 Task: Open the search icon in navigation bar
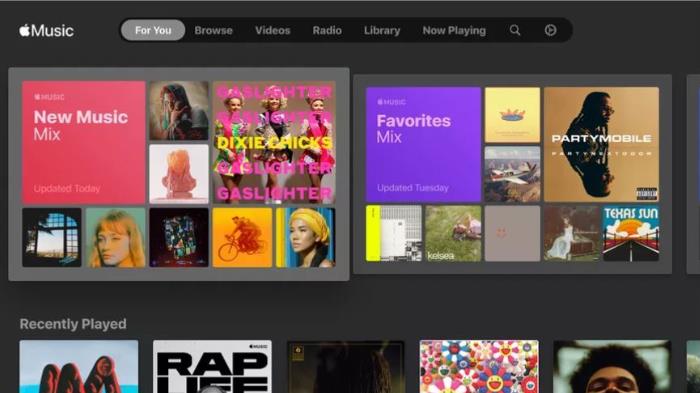[x=515, y=30]
